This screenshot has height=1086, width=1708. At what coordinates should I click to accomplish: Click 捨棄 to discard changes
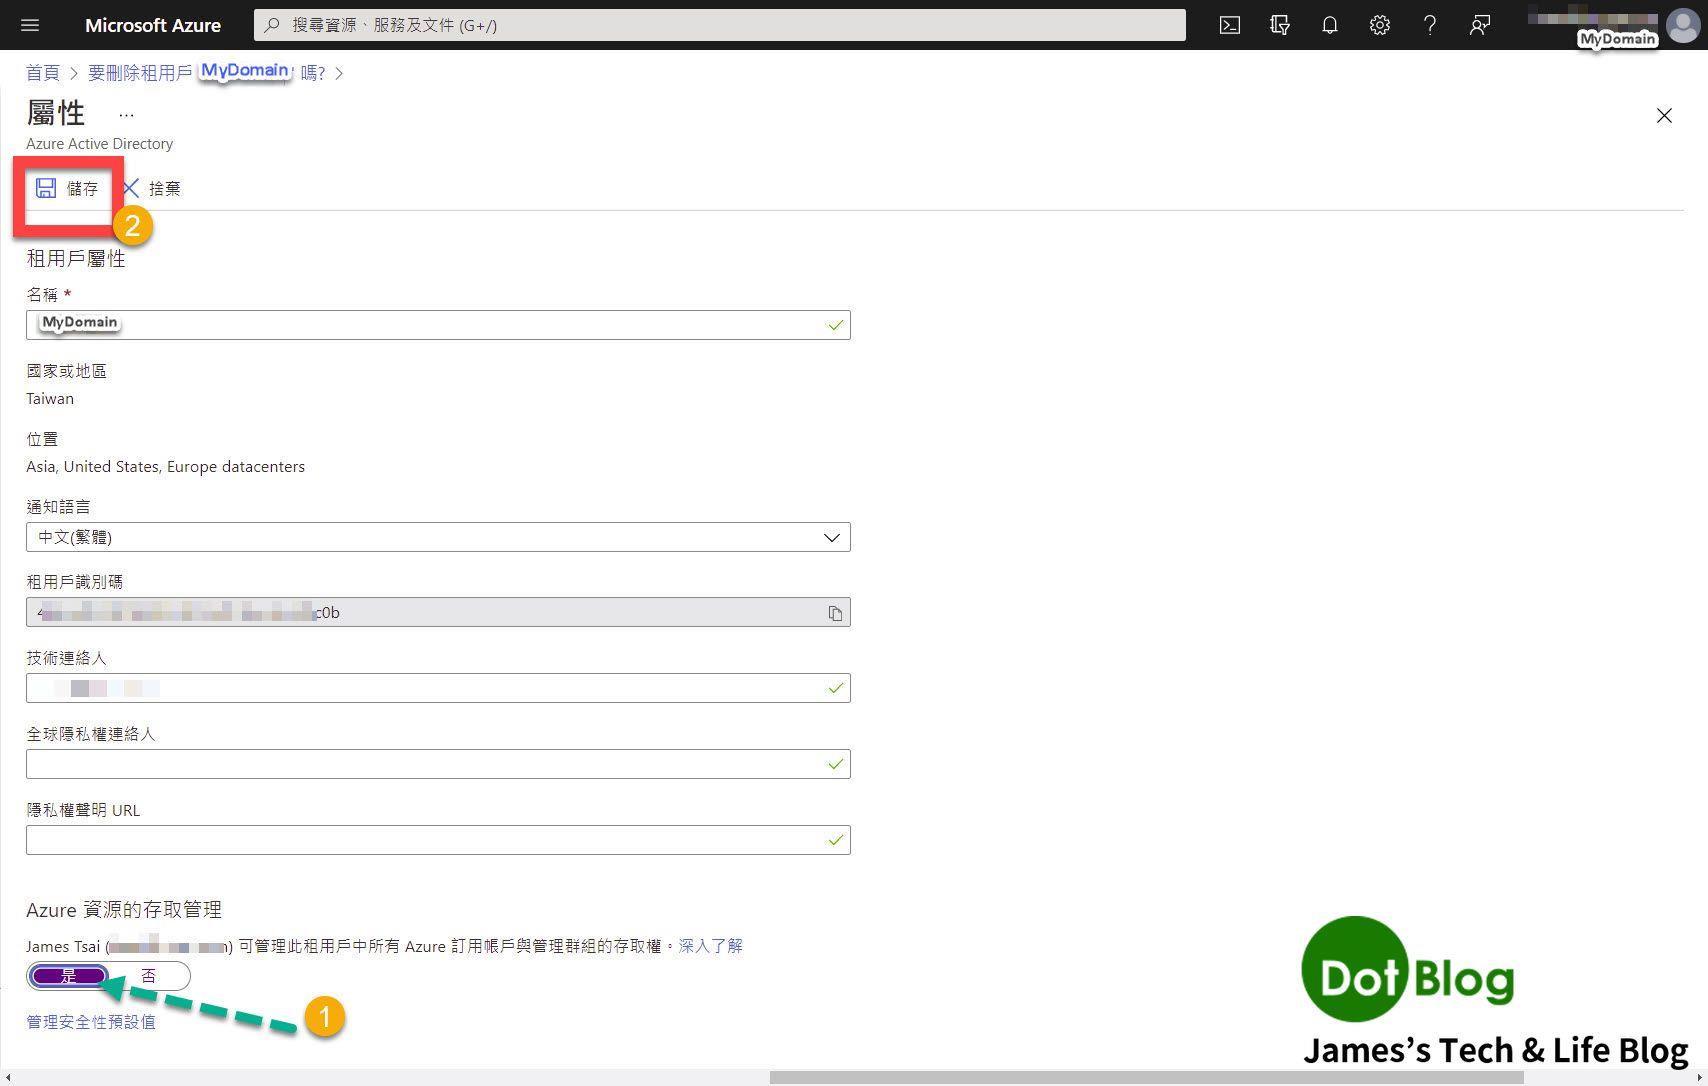[152, 188]
